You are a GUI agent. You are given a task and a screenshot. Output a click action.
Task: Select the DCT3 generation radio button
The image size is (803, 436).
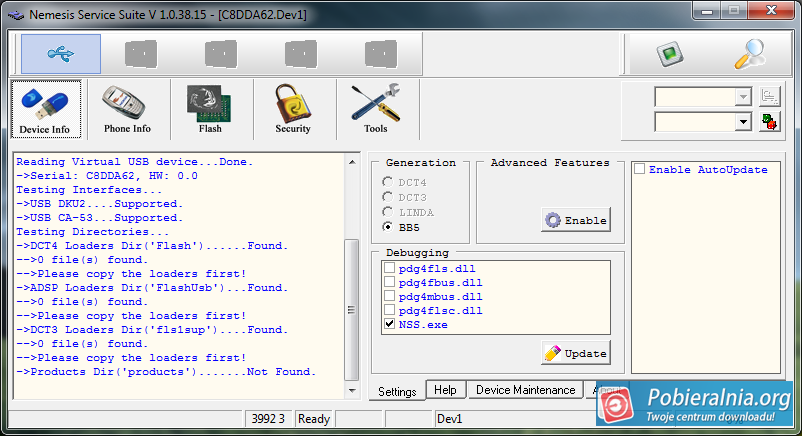click(x=388, y=197)
